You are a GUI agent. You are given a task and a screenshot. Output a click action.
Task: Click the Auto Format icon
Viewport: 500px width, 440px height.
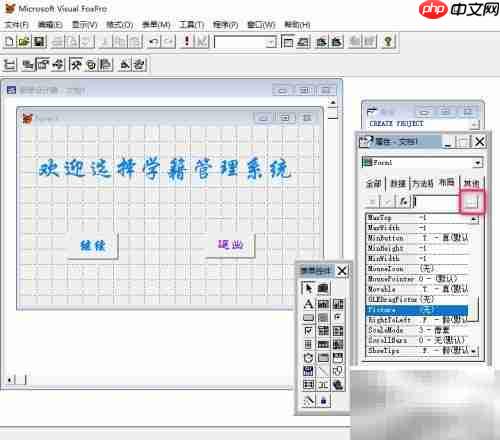click(140, 65)
